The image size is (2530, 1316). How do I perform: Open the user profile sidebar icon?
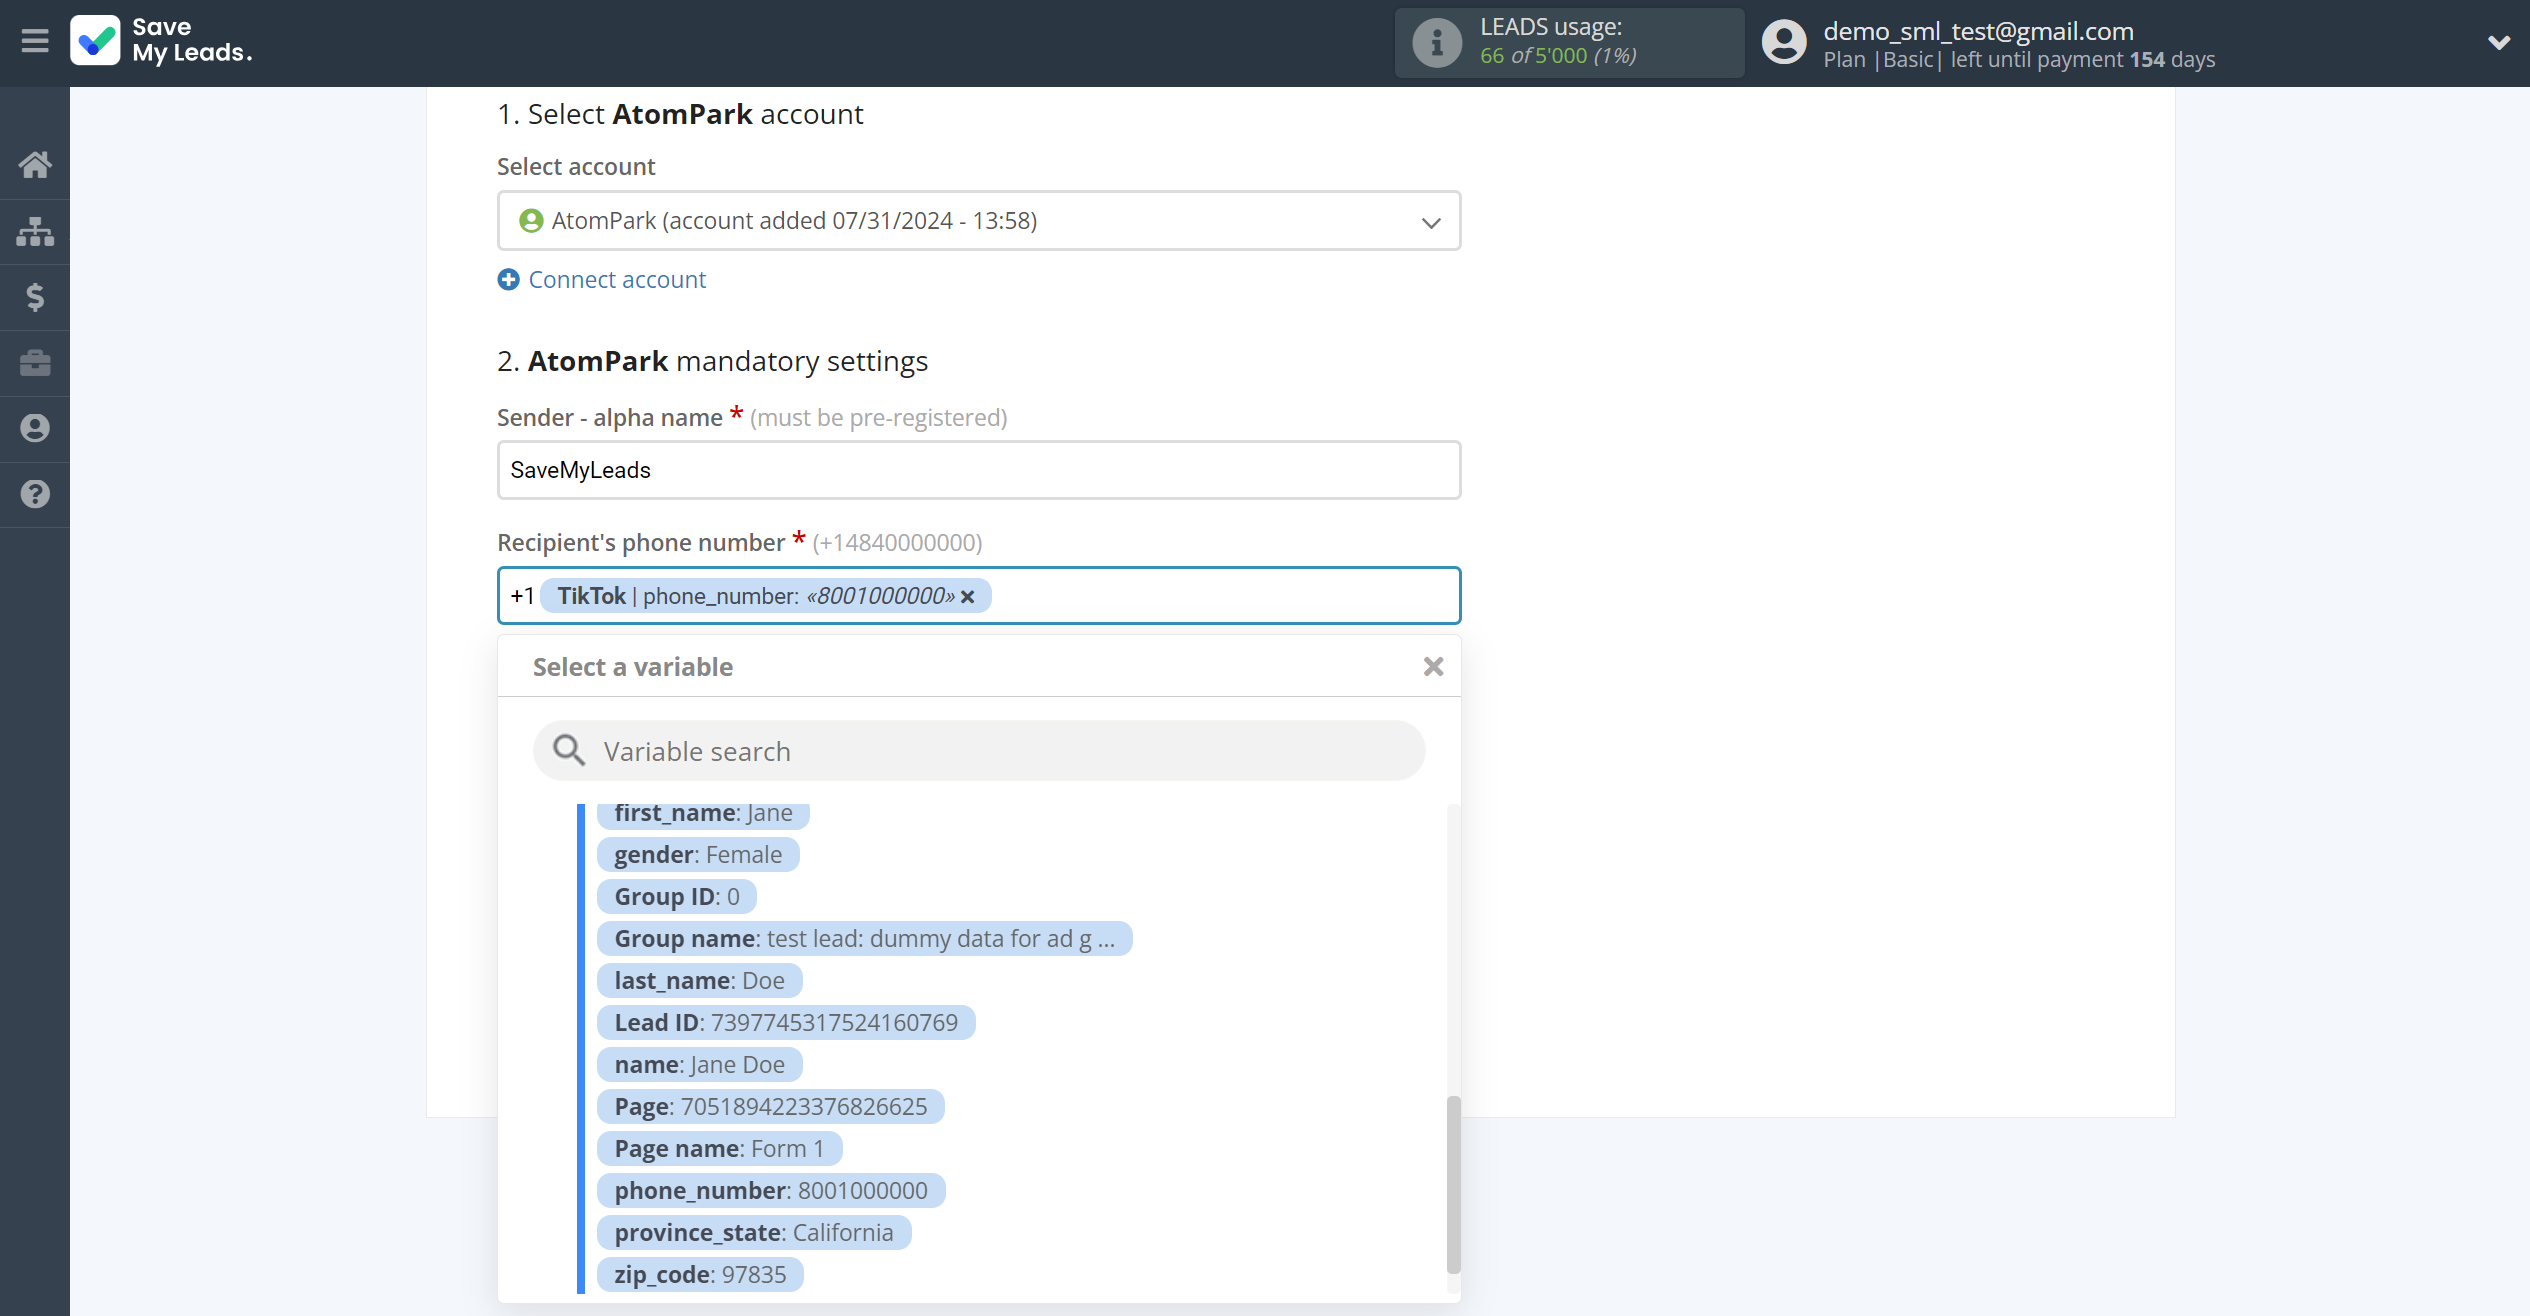35,428
